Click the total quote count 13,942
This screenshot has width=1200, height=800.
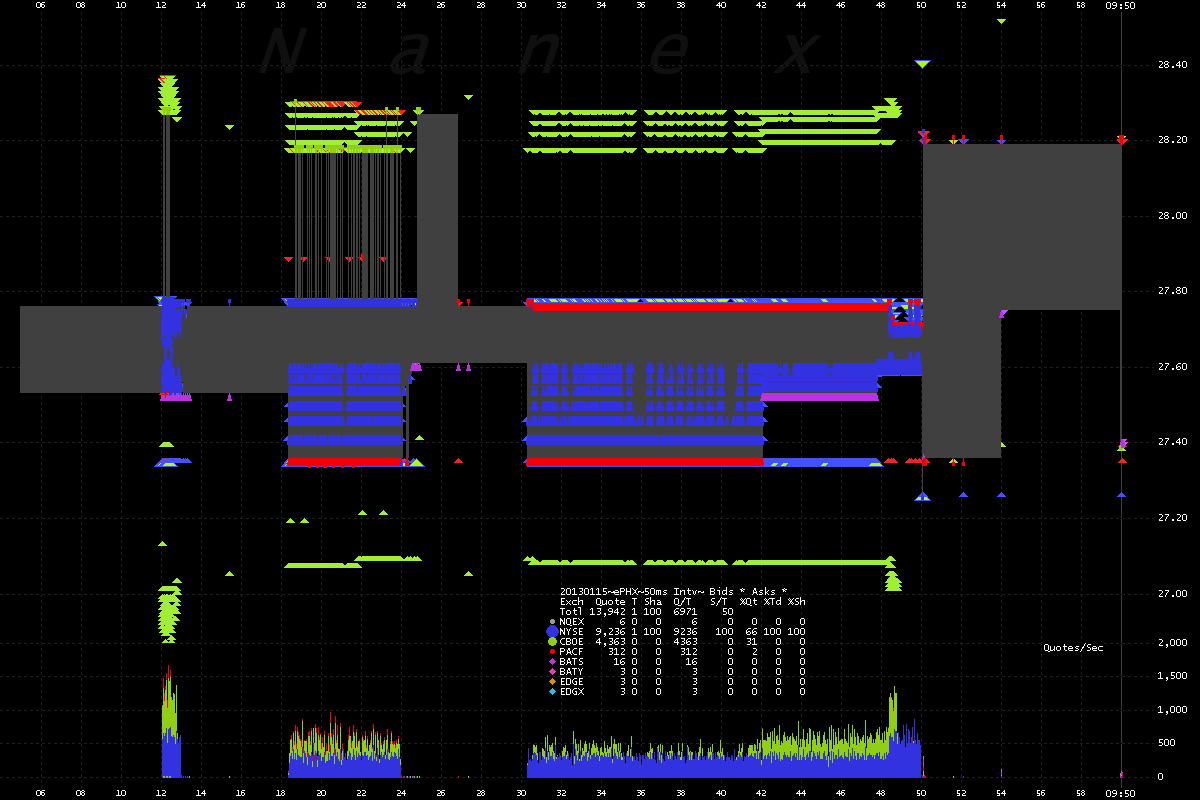[x=607, y=611]
